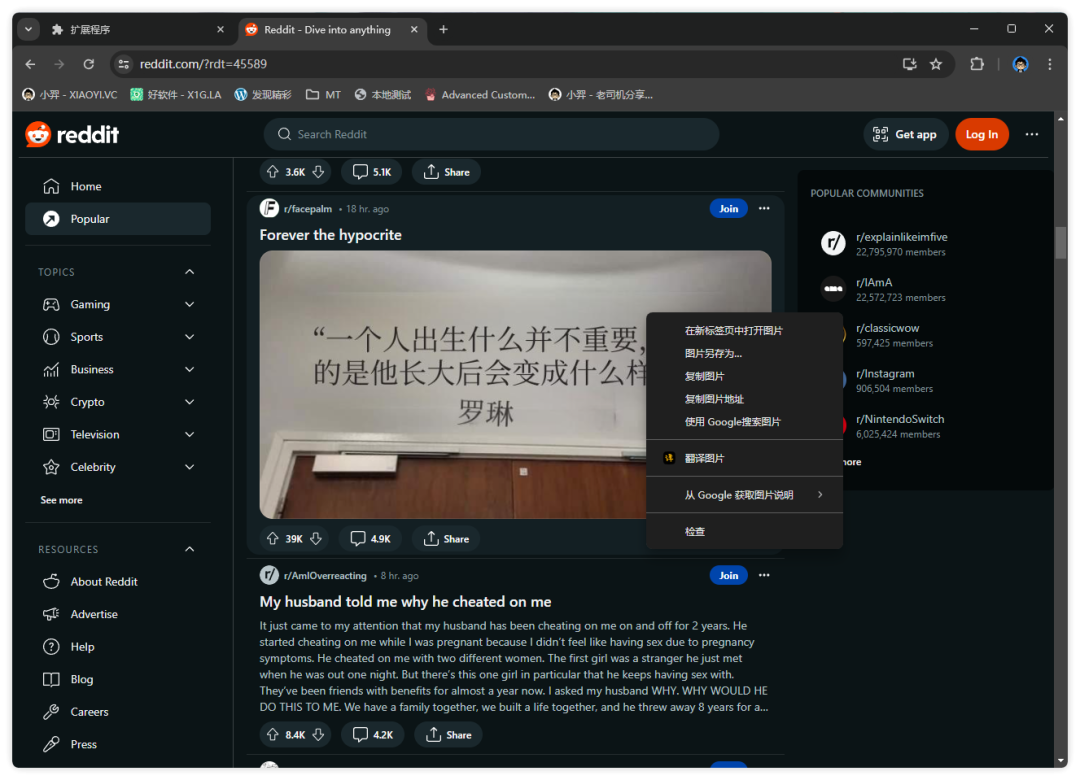Viewport: 1080px width, 780px height.
Task: Join the r/AmIOverreacting community
Action: (x=728, y=575)
